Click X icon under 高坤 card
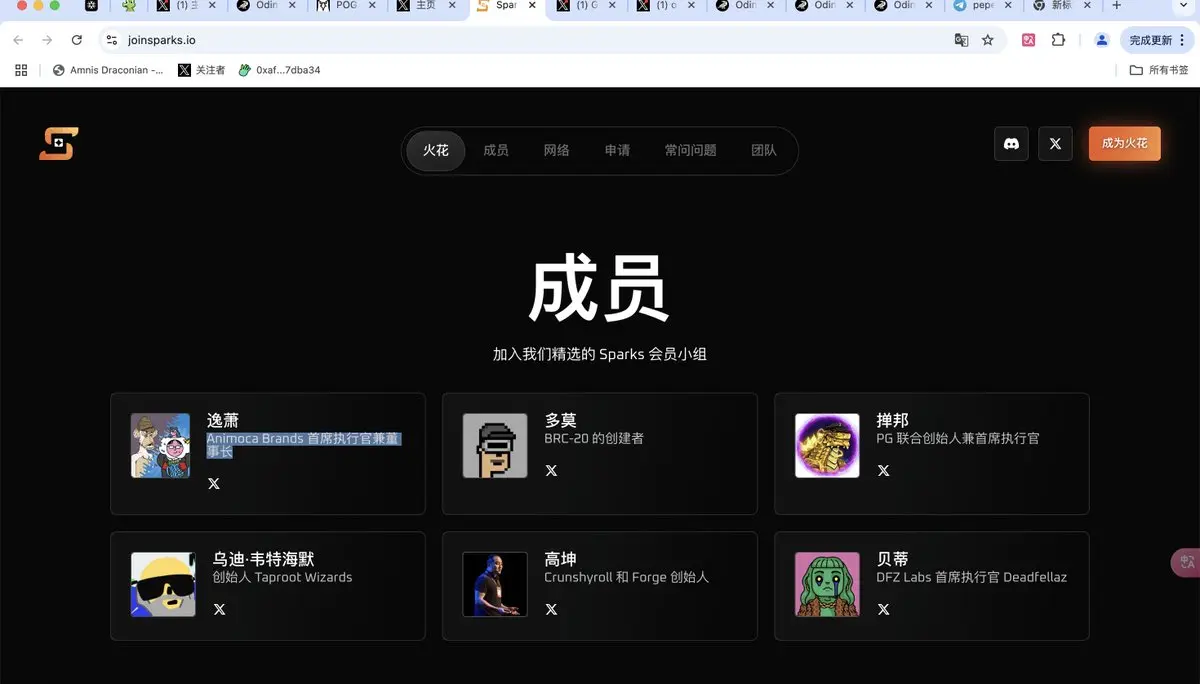1200x684 pixels. tap(551, 609)
